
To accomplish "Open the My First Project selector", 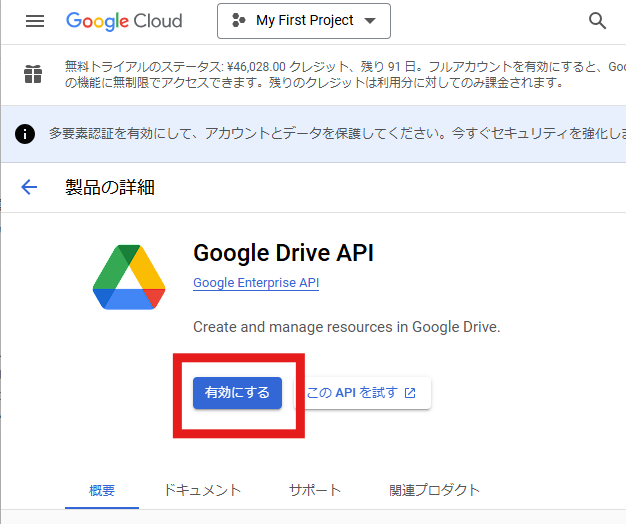I will (x=304, y=21).
